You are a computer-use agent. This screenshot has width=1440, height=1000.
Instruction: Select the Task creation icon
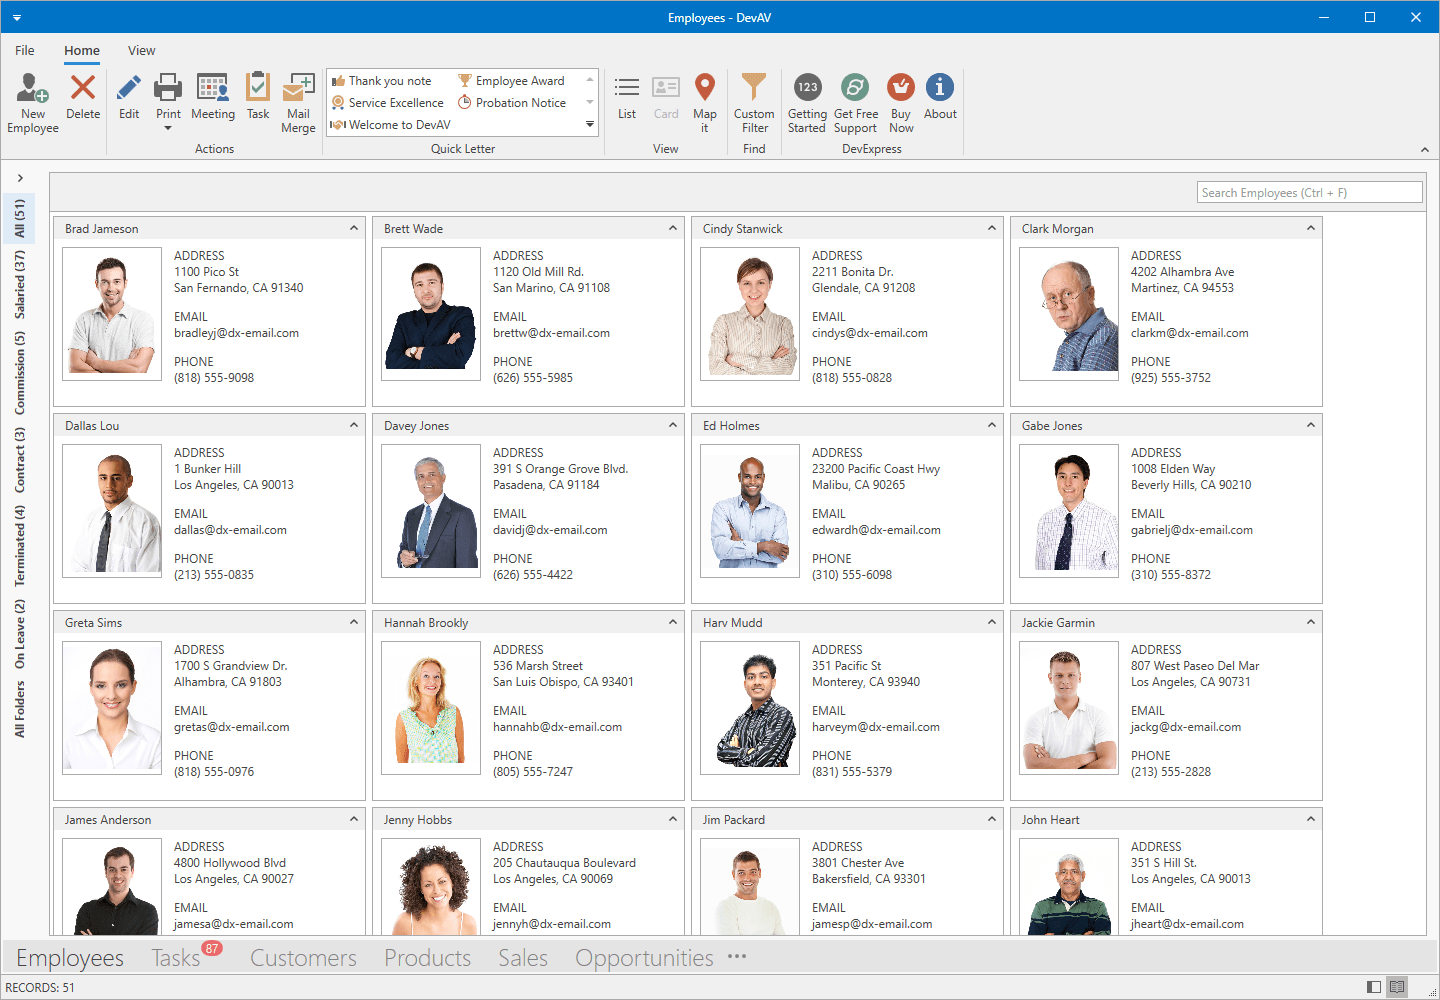pyautogui.click(x=258, y=100)
